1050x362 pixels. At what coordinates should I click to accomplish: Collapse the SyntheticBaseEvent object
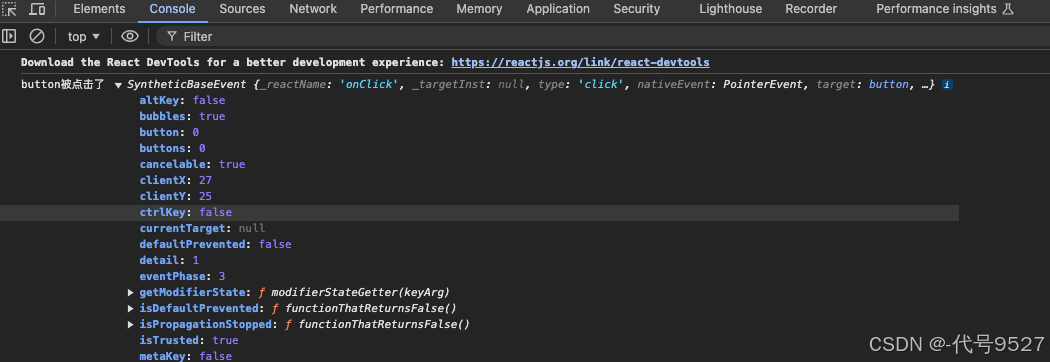(118, 85)
